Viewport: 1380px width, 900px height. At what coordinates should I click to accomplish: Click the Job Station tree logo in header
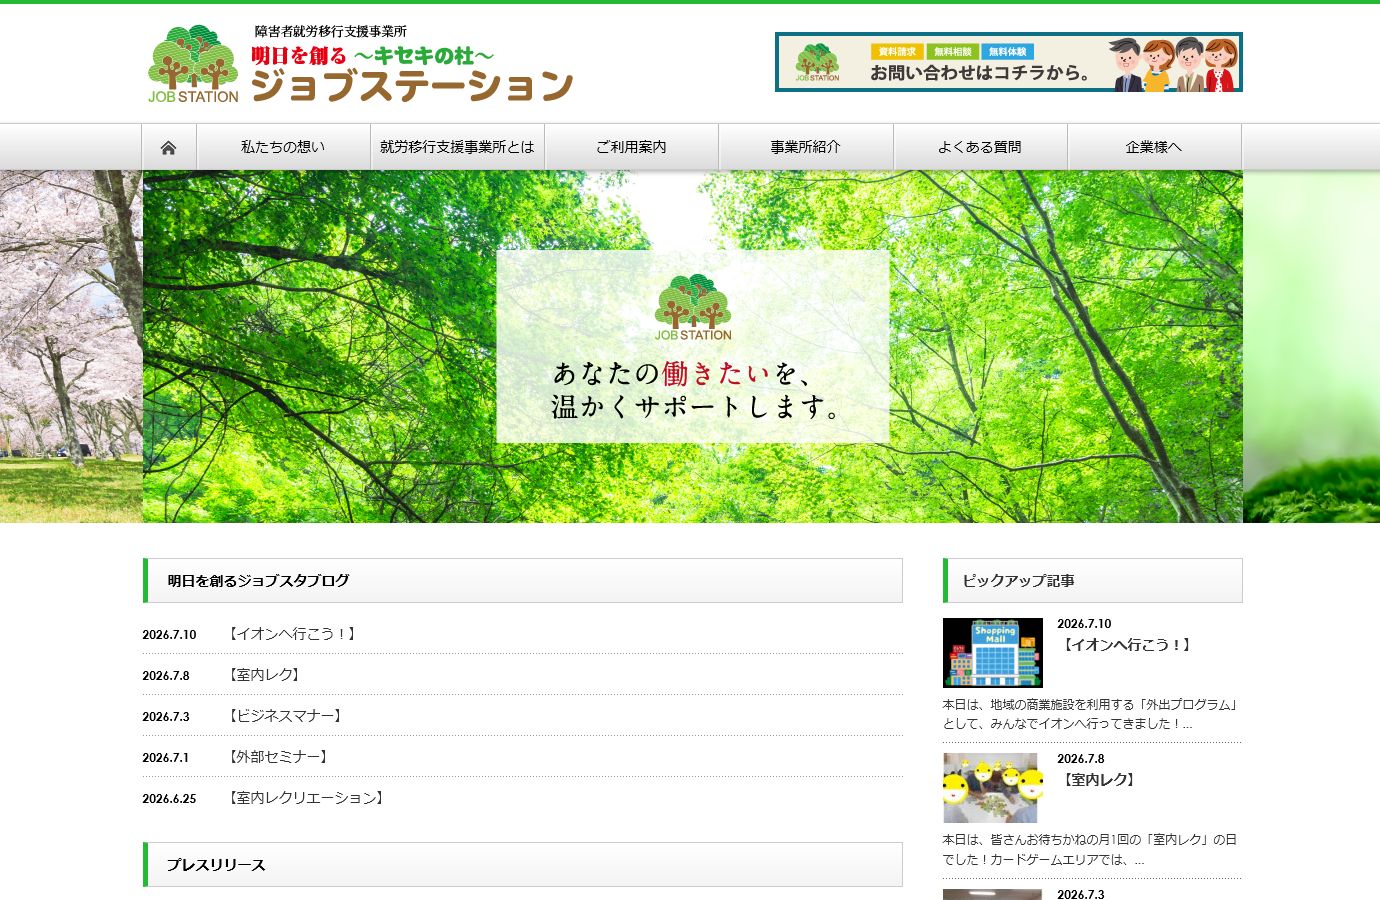193,63
